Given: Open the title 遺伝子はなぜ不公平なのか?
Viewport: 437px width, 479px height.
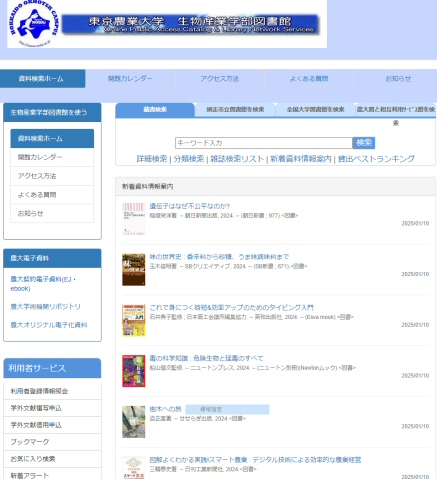Looking at the screenshot, I should (190, 206).
